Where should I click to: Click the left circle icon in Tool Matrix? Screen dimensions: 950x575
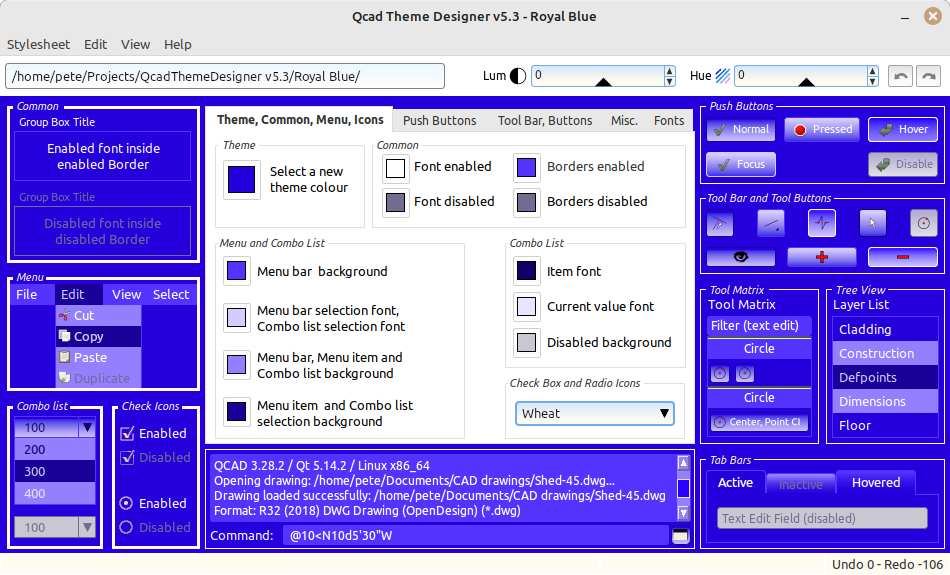(720, 373)
